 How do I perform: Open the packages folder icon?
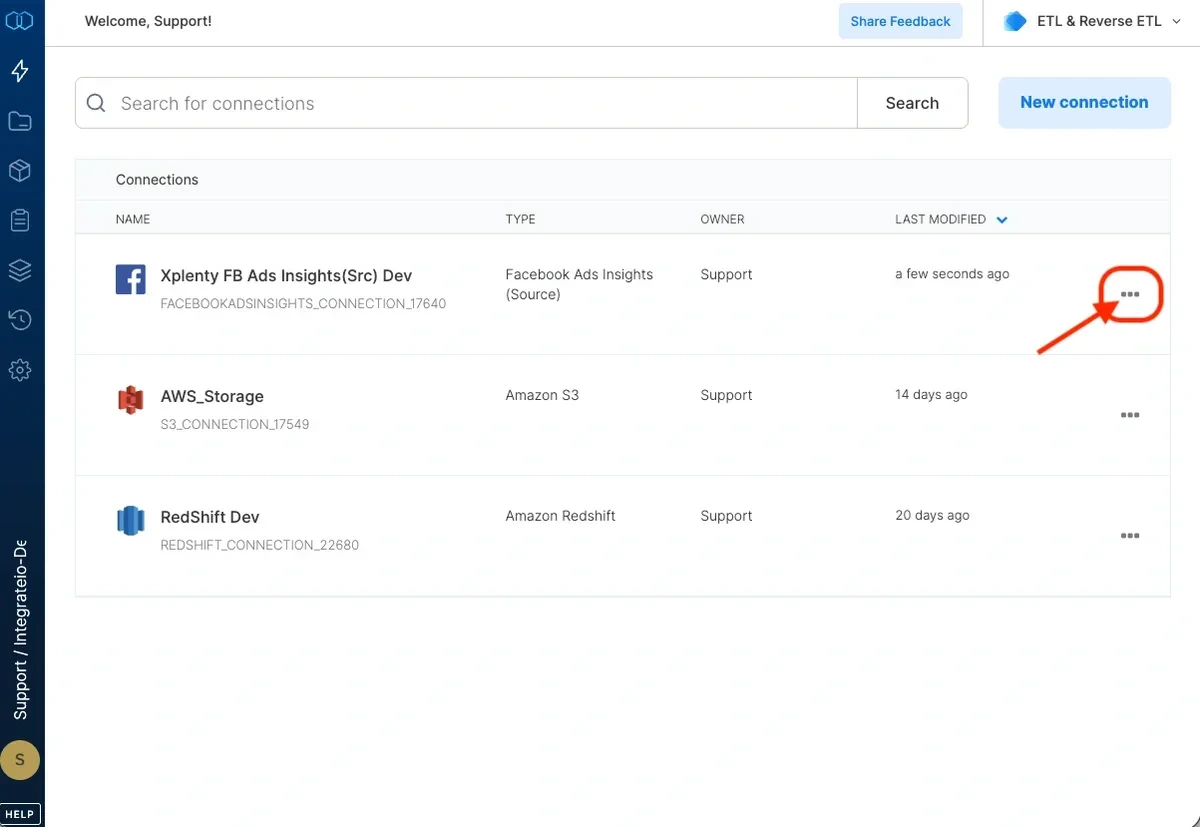click(21, 120)
